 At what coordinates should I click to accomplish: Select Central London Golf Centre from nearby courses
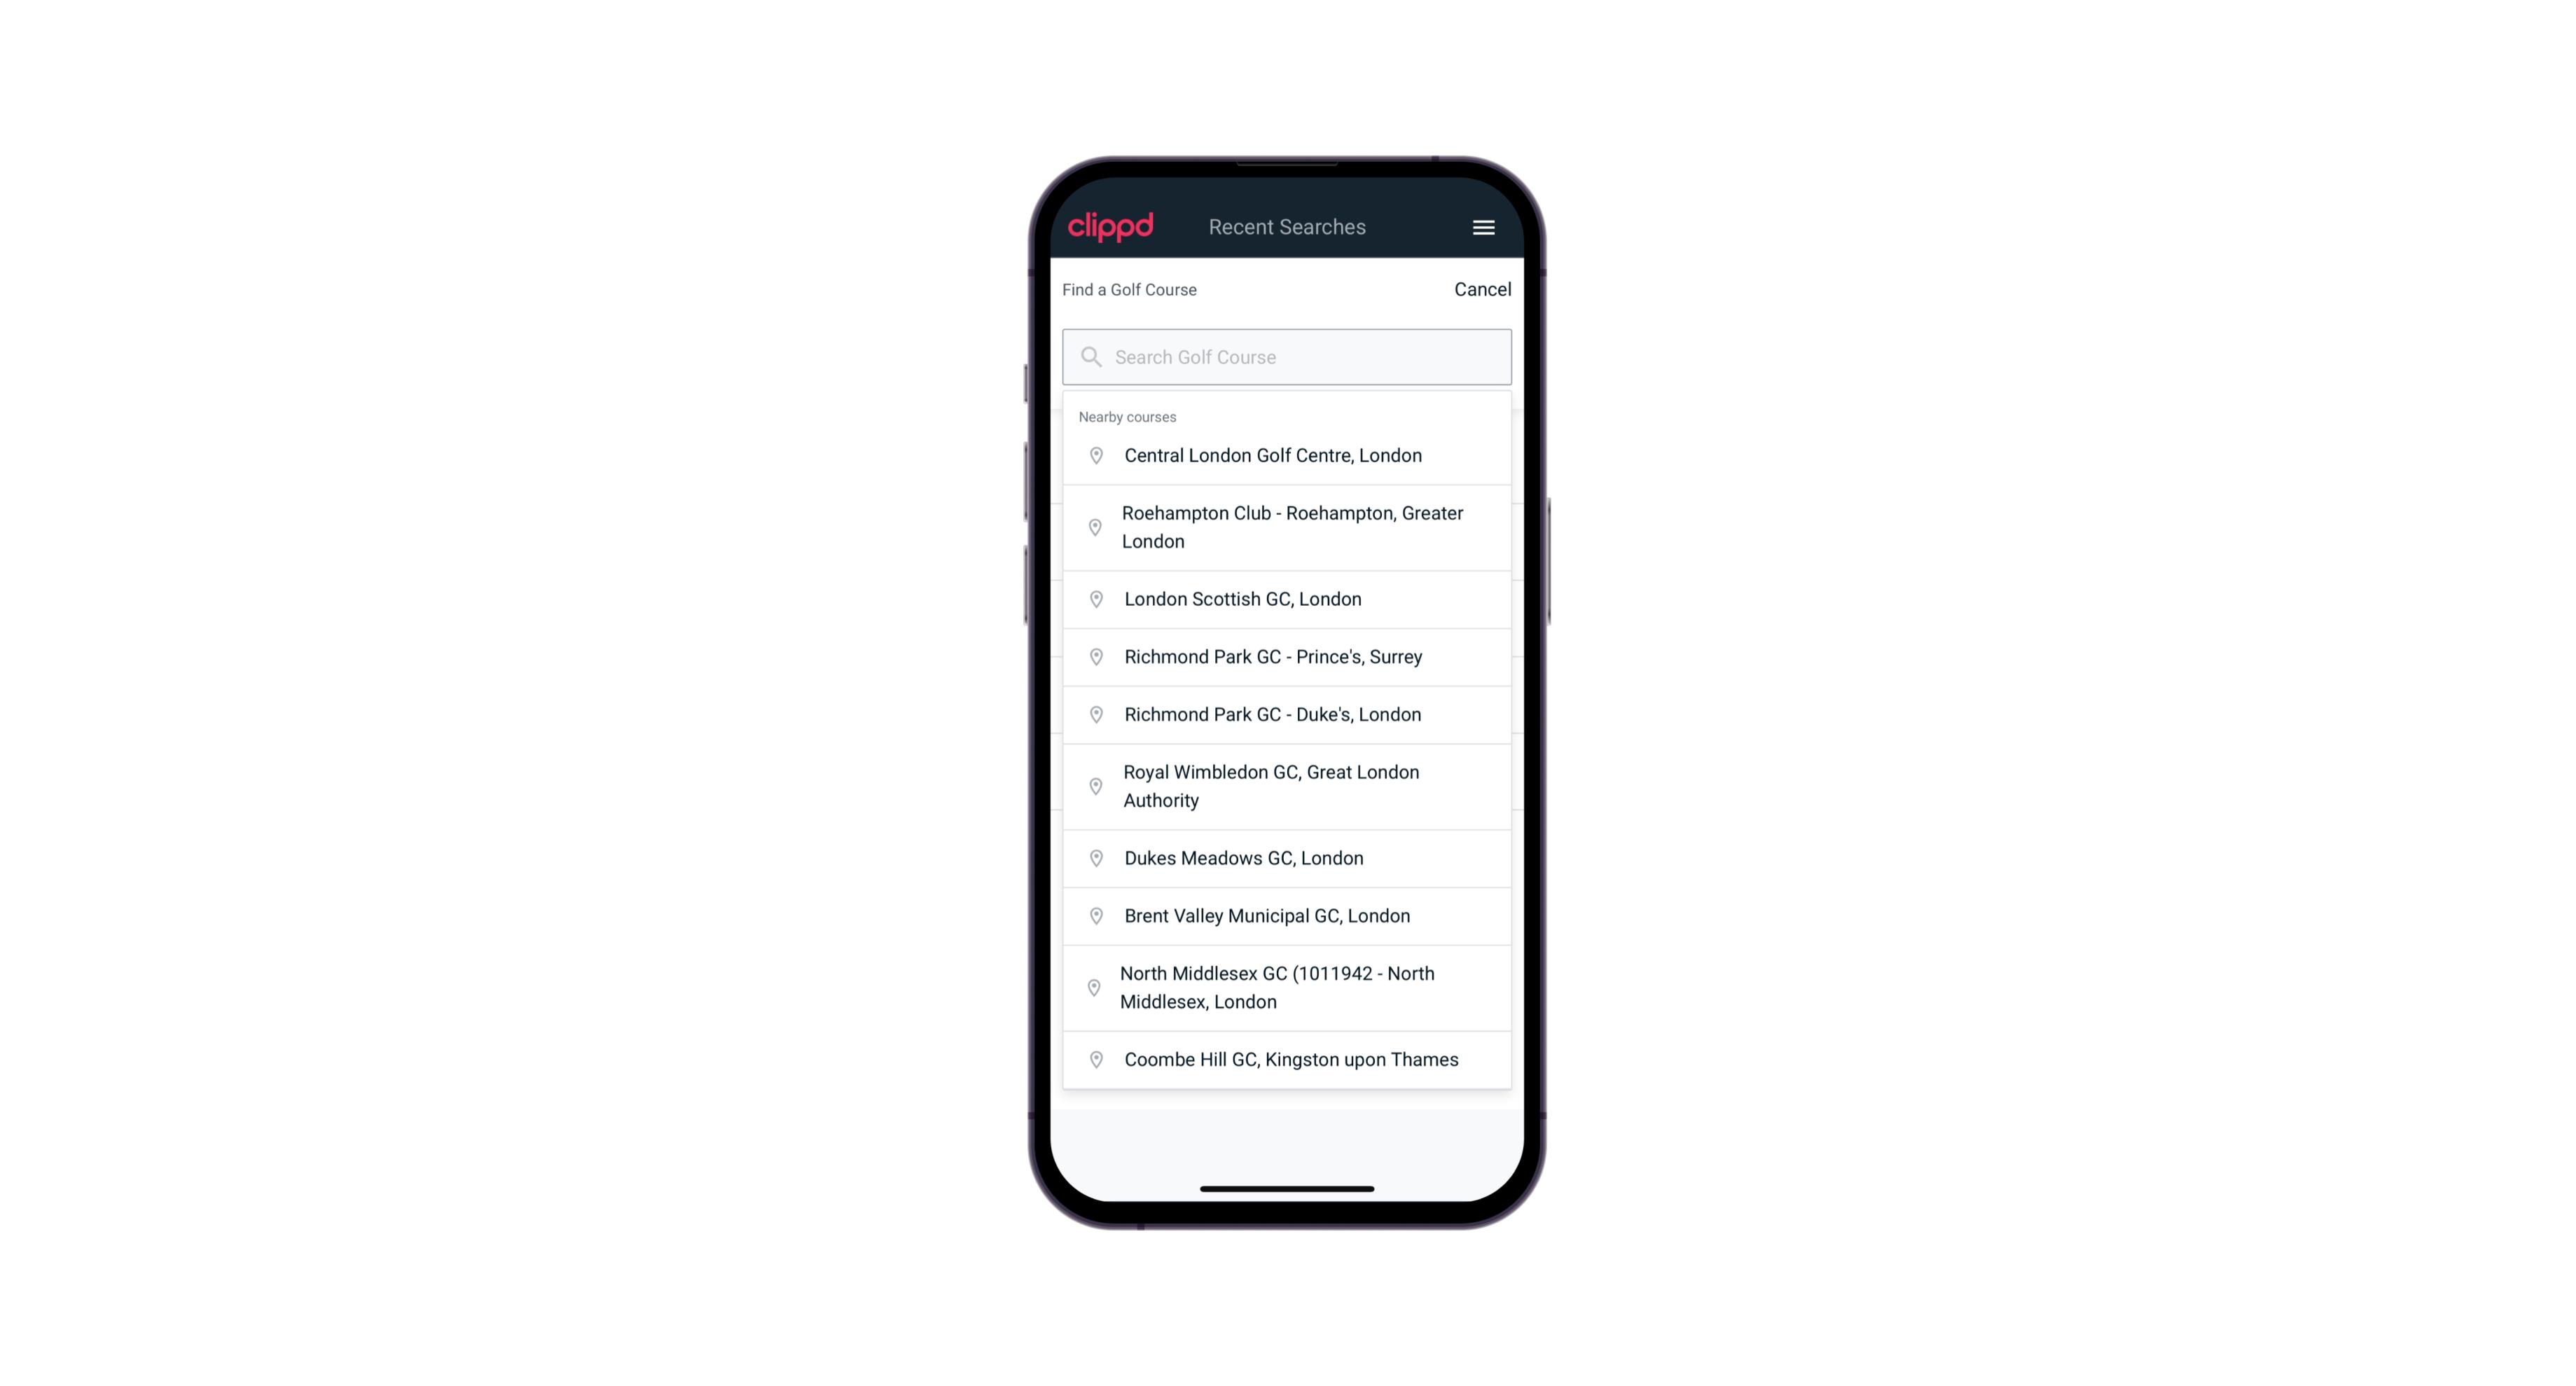[1287, 454]
